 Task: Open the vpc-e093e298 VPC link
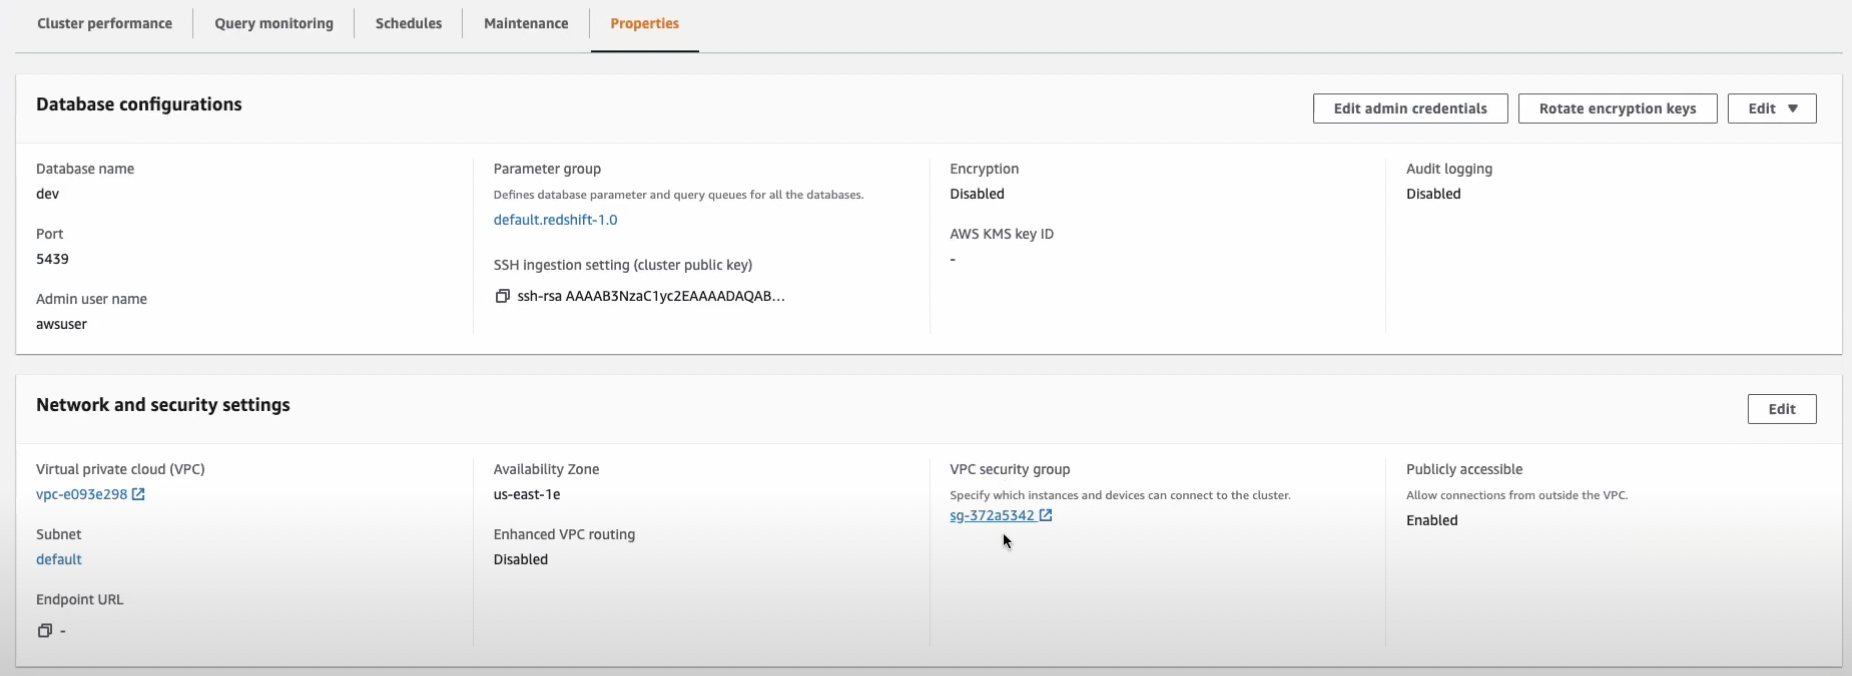pos(82,494)
